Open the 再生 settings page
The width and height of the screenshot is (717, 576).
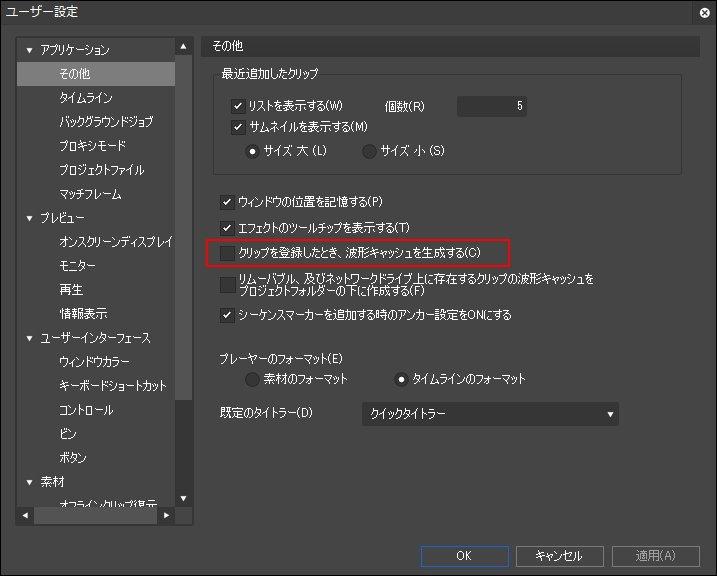[71, 290]
